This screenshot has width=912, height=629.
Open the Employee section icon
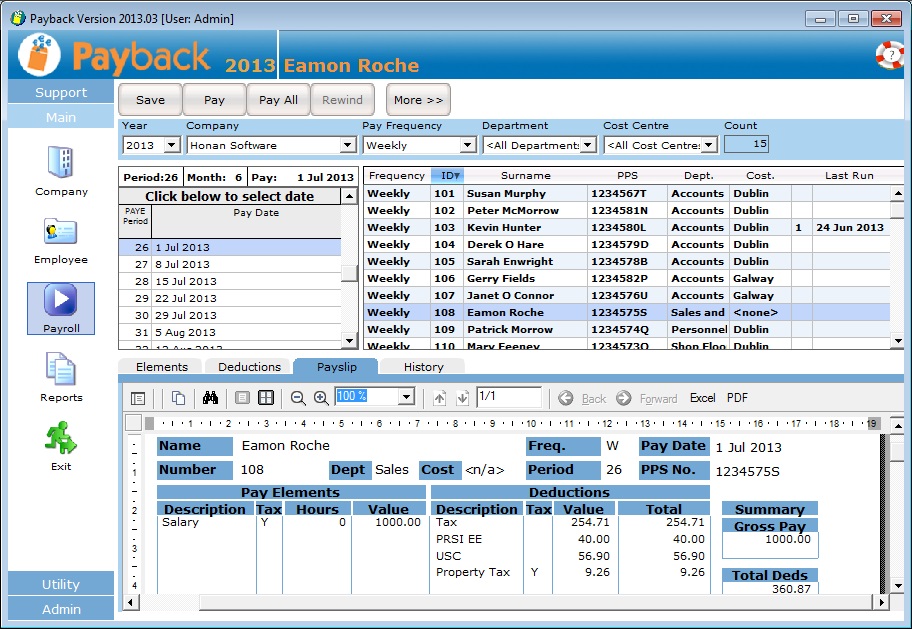(61, 232)
